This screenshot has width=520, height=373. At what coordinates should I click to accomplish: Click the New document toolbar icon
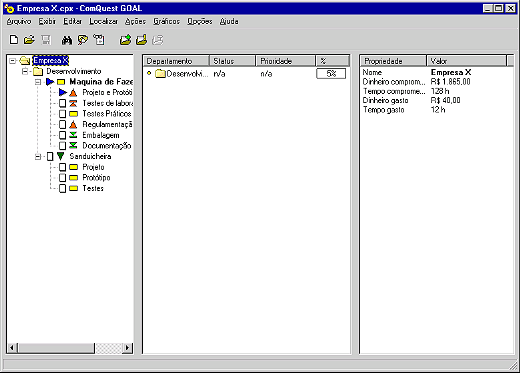14,40
